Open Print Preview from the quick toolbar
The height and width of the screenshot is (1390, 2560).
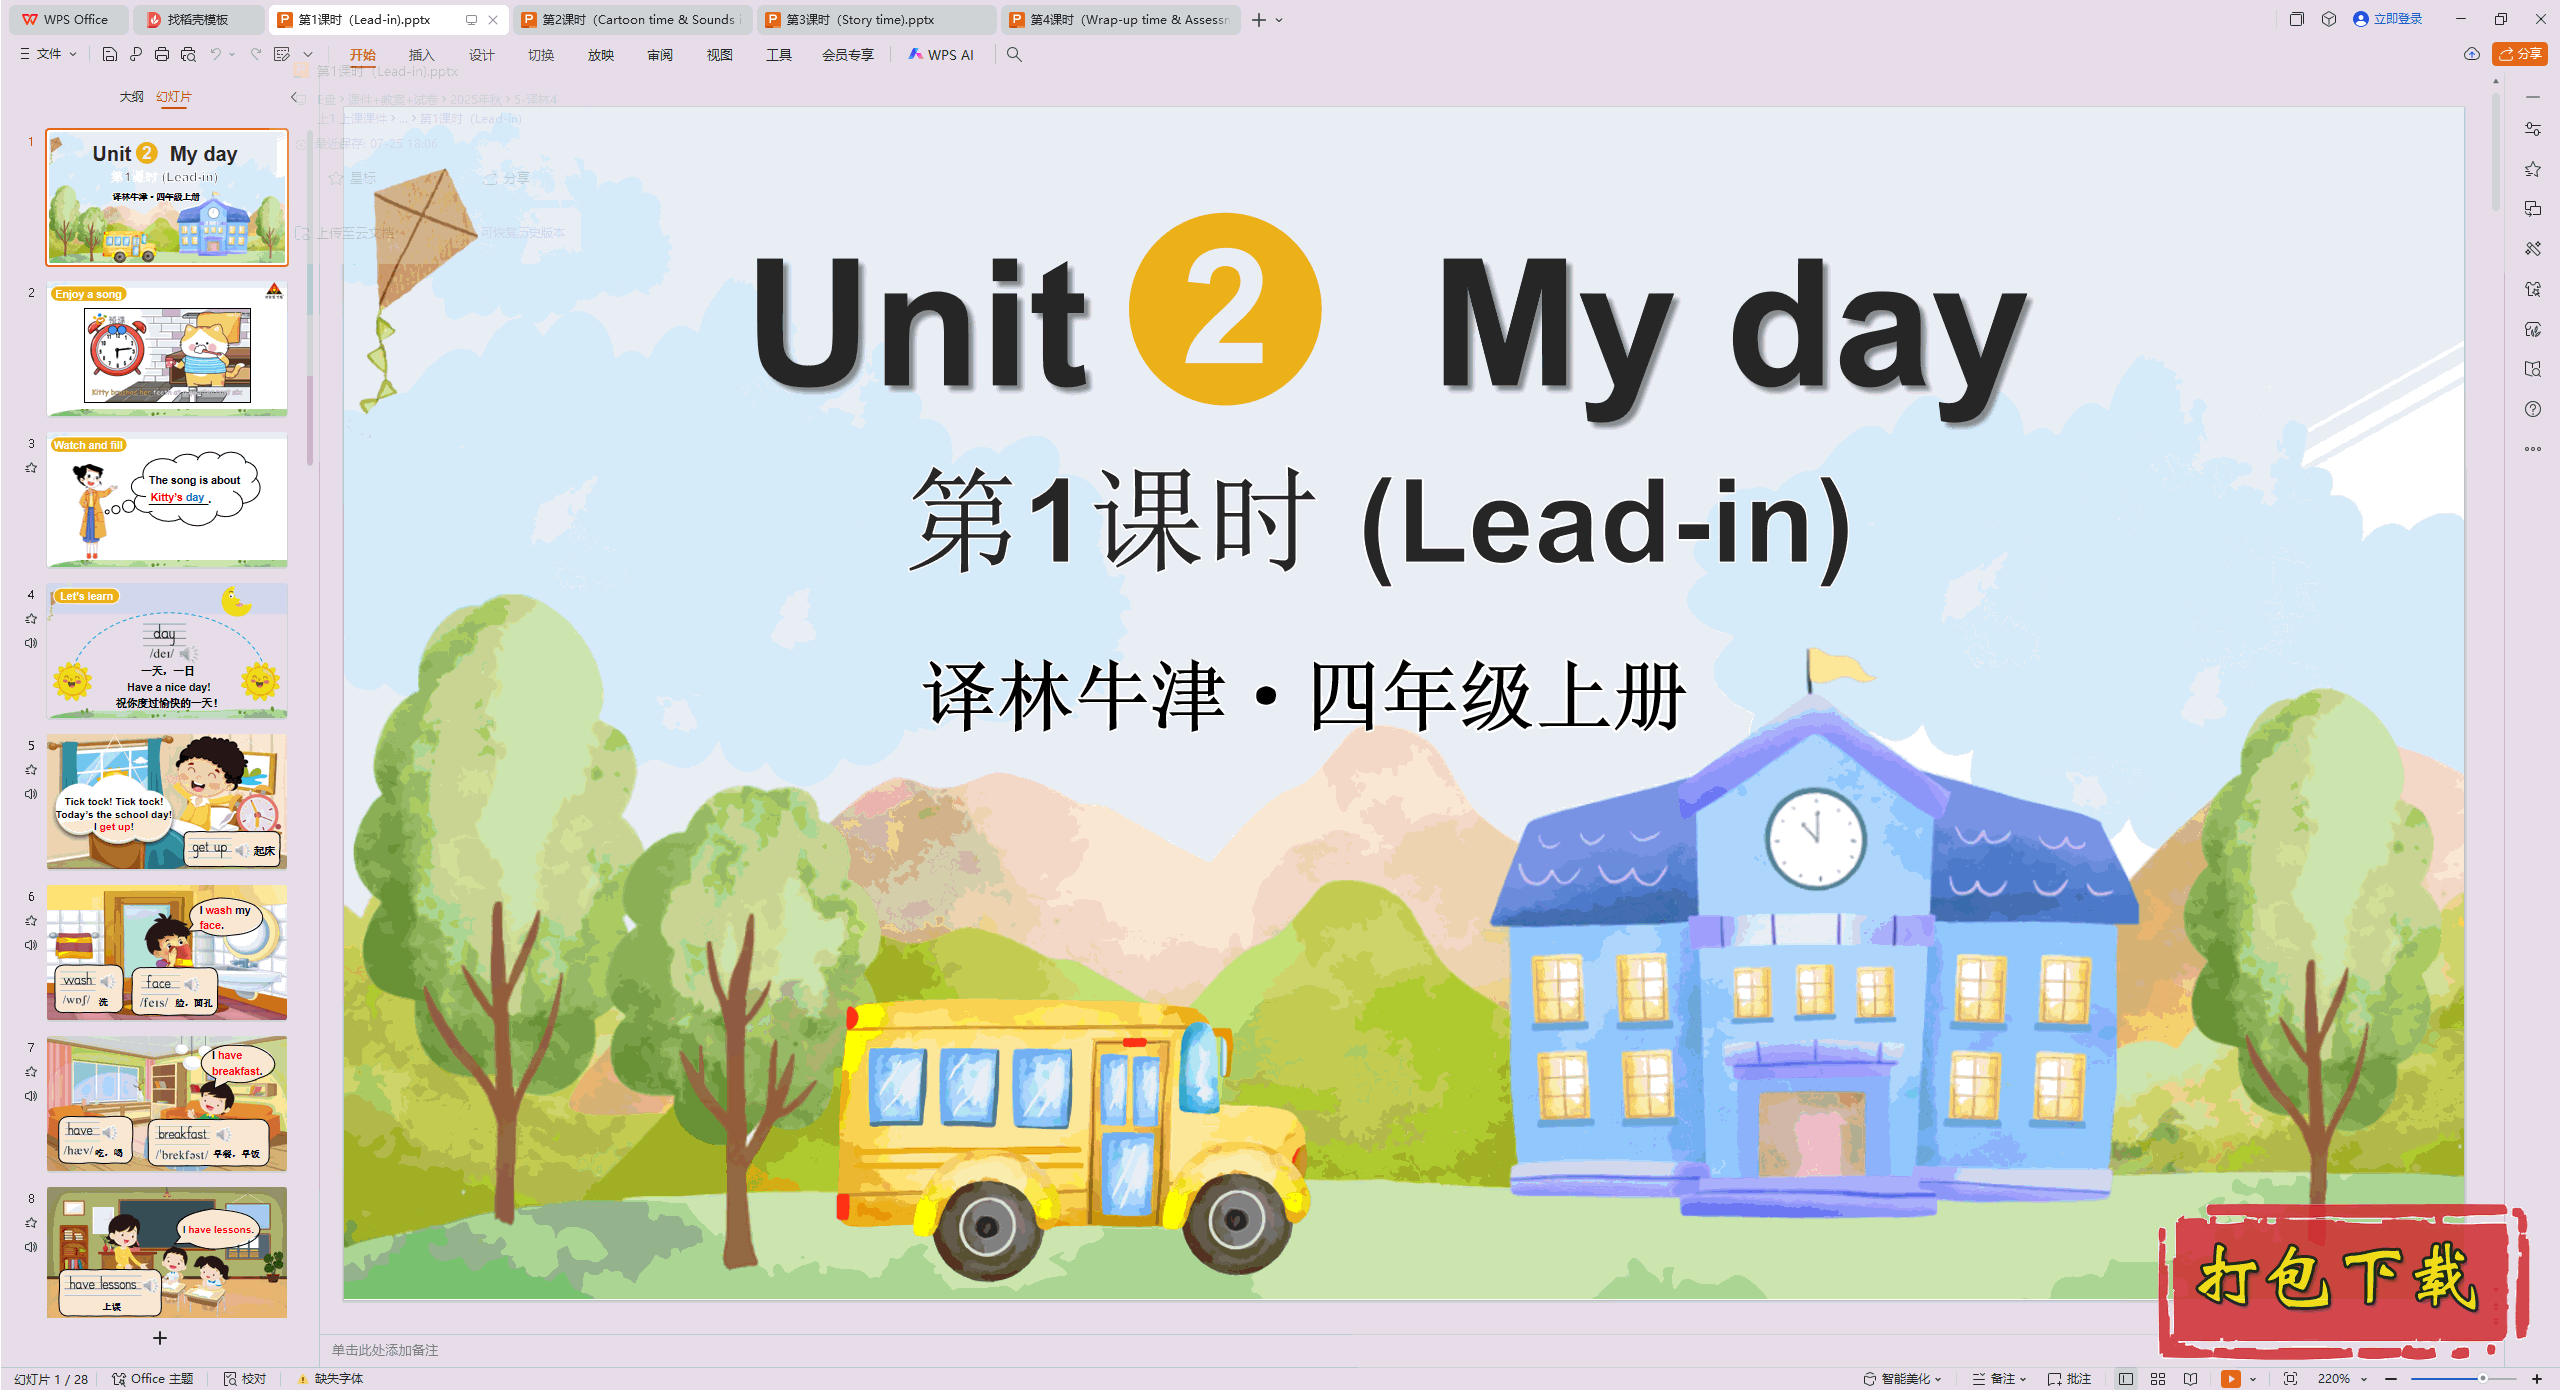[x=188, y=55]
